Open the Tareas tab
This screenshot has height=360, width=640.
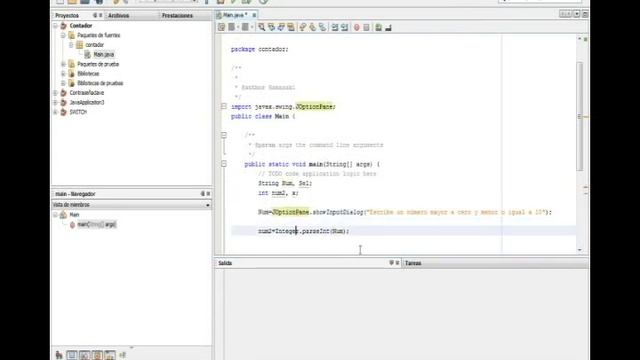(x=413, y=263)
